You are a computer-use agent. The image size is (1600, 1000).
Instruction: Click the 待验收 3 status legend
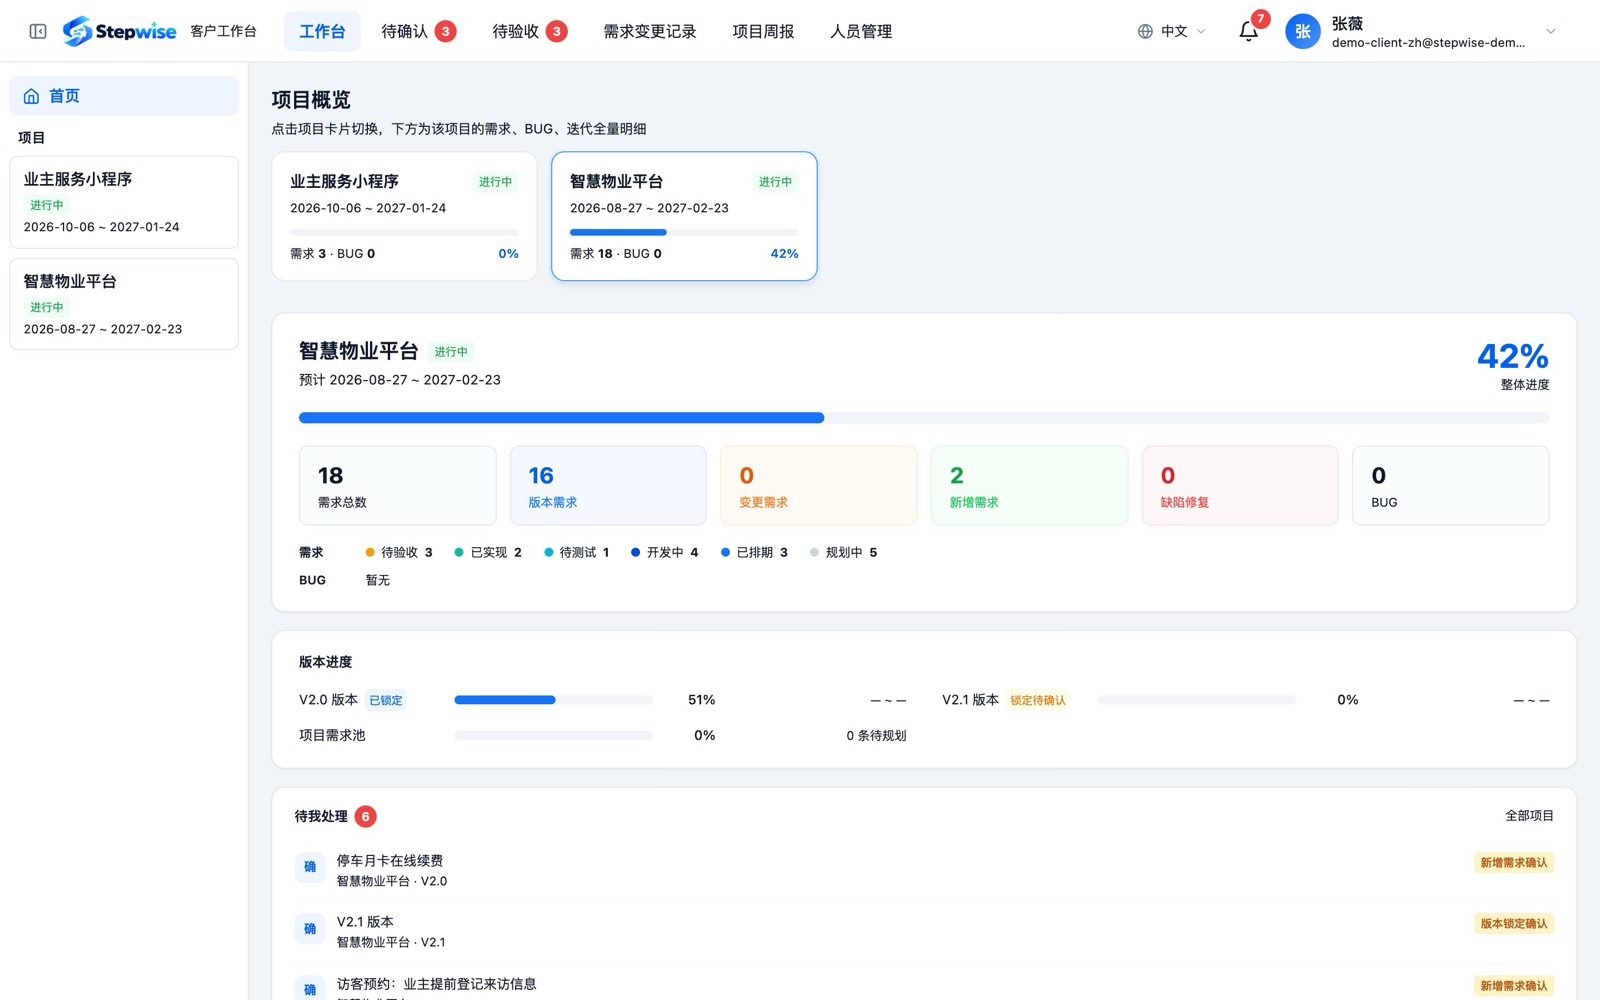(399, 552)
